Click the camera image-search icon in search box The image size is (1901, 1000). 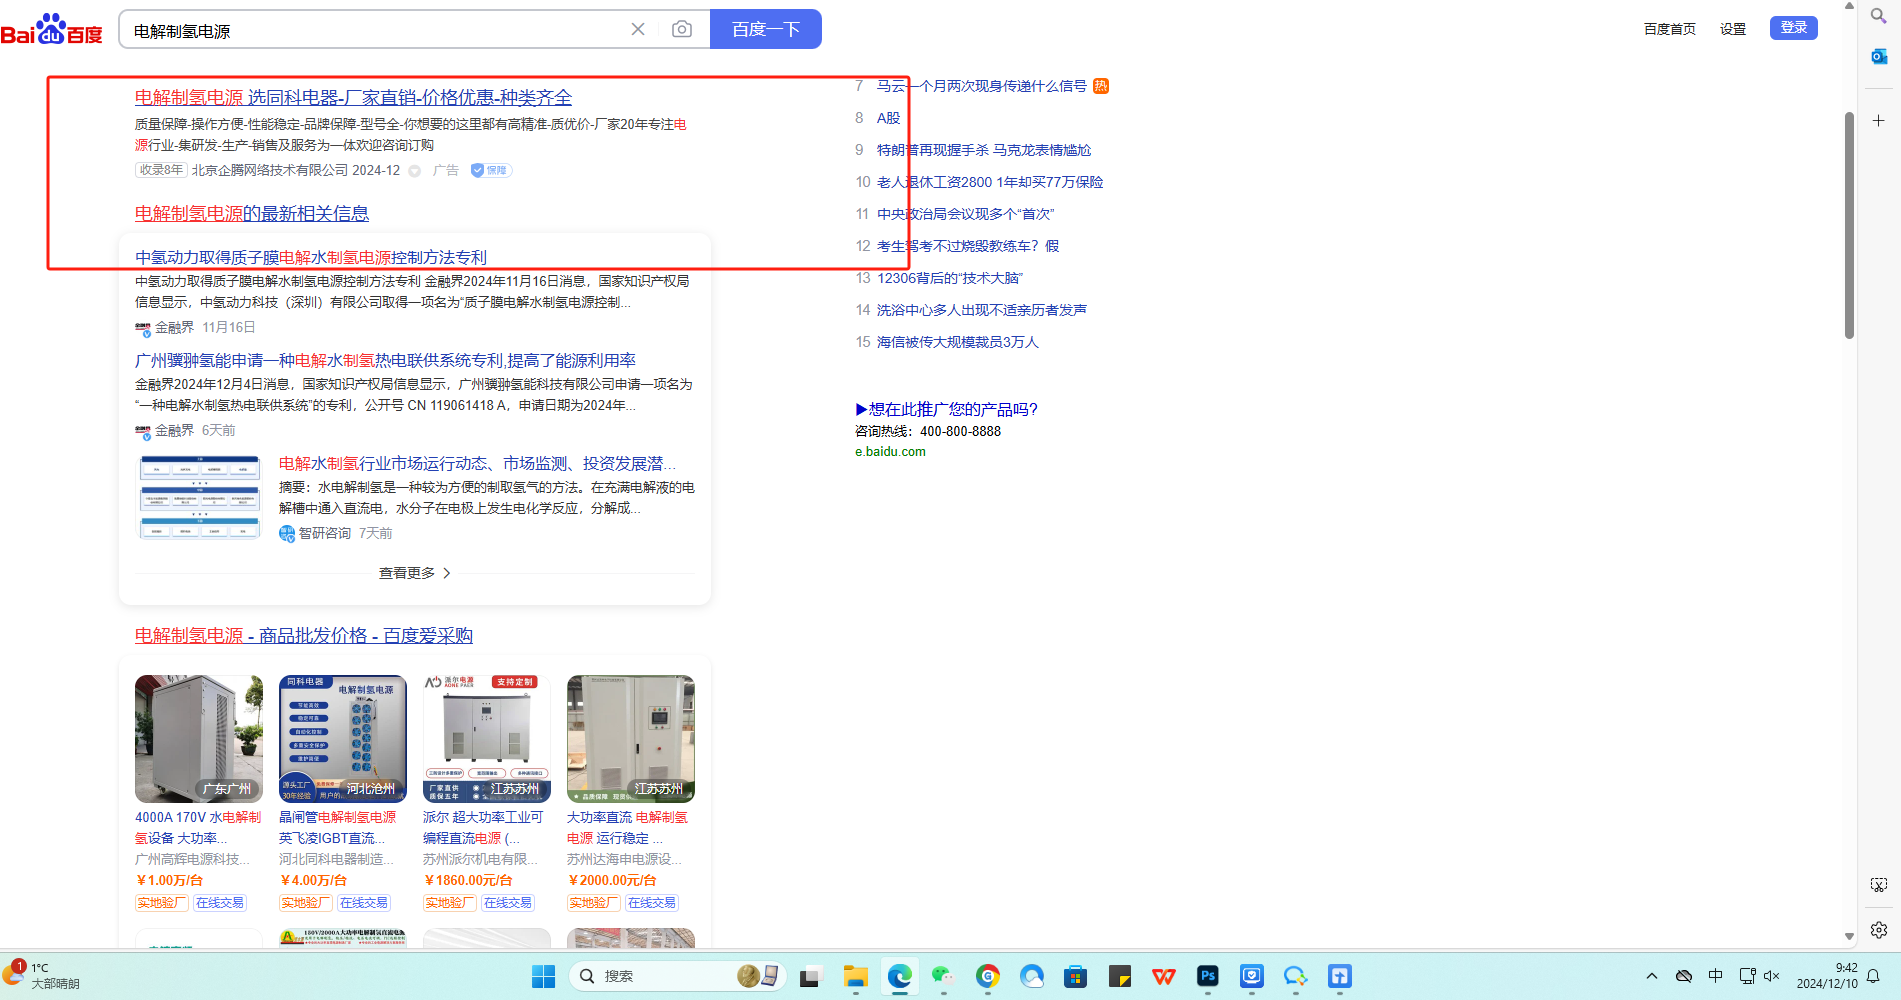click(681, 29)
